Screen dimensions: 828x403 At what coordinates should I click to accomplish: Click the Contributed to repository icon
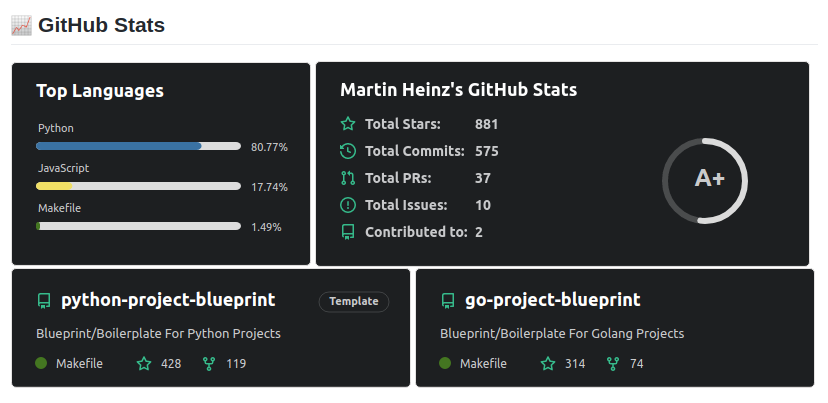[x=348, y=232]
